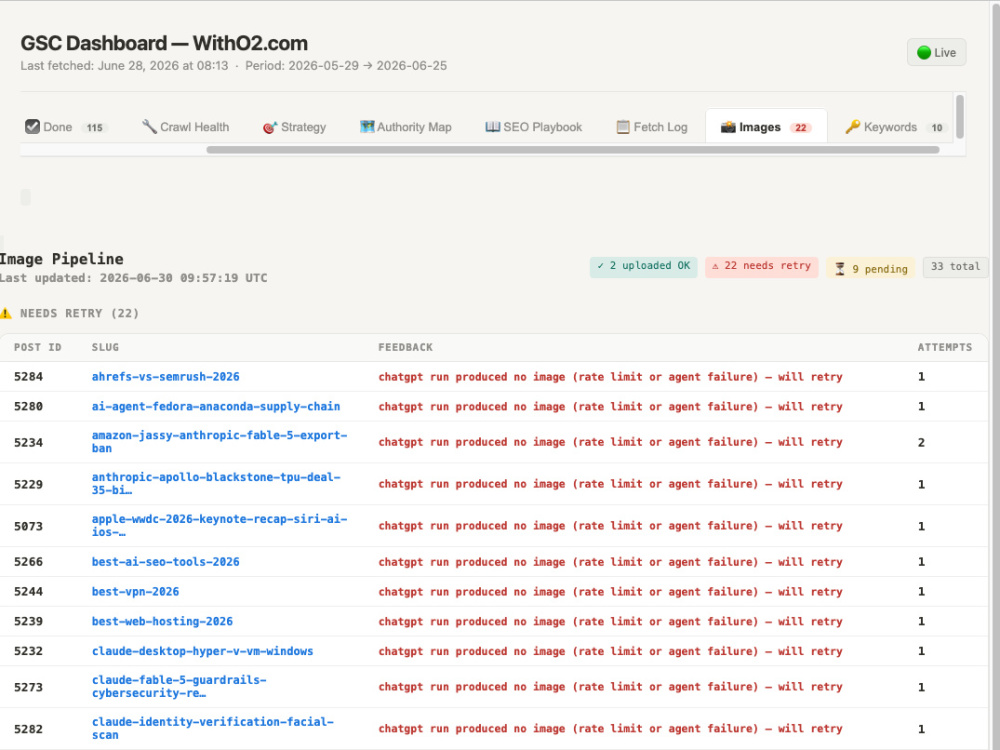Click the Authority Map map icon
Viewport: 1000px width, 750px height.
point(367,126)
